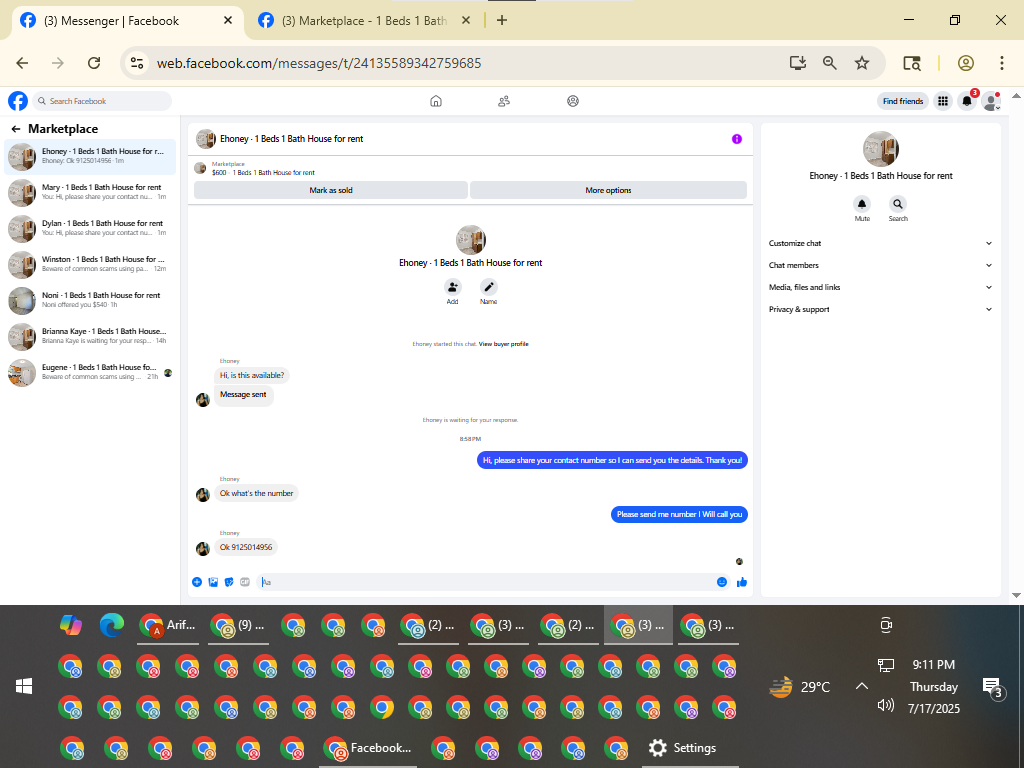Expand Chat members section
The image size is (1024, 768).
click(880, 265)
